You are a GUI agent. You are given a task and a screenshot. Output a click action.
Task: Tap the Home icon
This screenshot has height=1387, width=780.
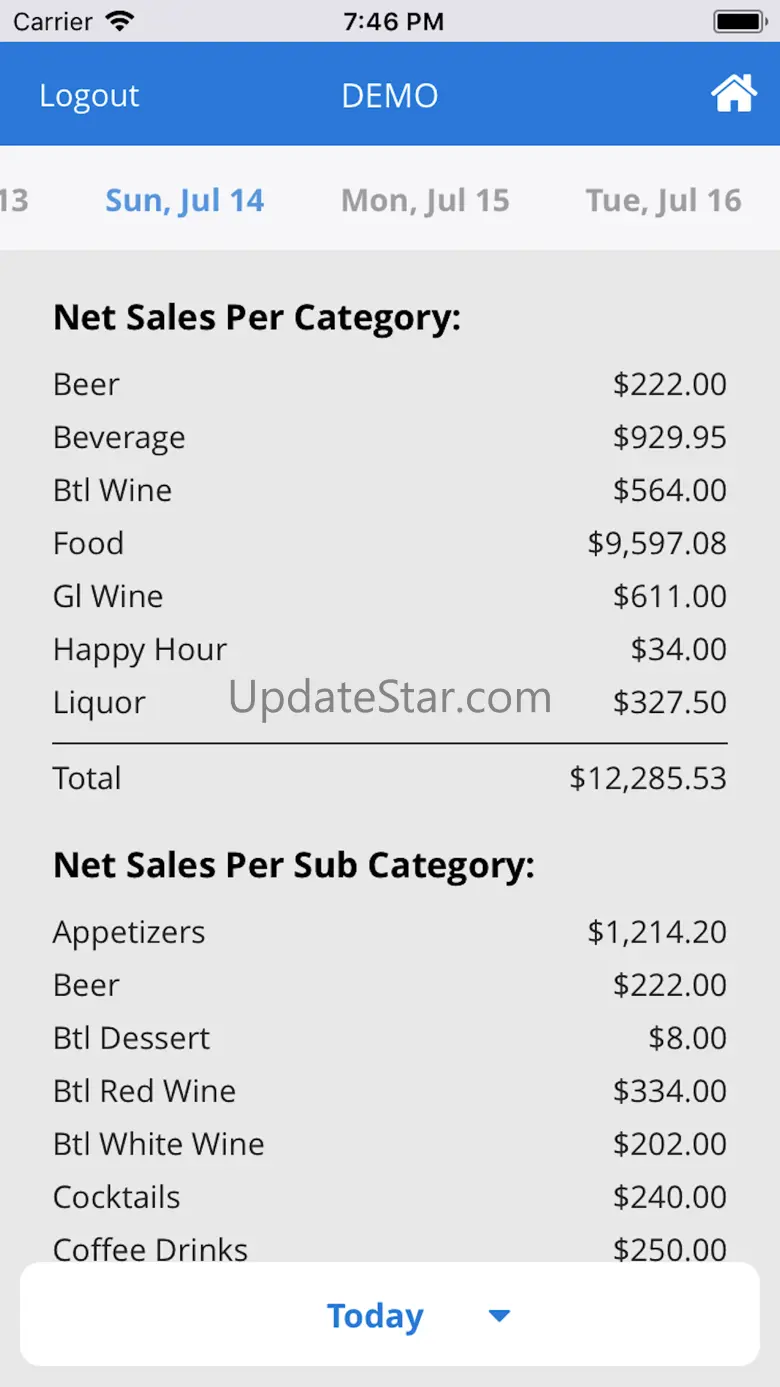(733, 95)
